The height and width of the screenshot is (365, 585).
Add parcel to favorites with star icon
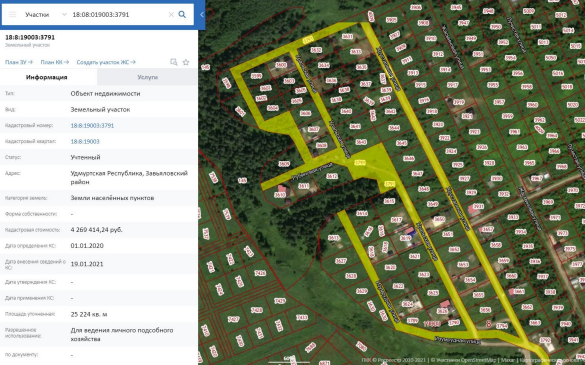(x=186, y=62)
